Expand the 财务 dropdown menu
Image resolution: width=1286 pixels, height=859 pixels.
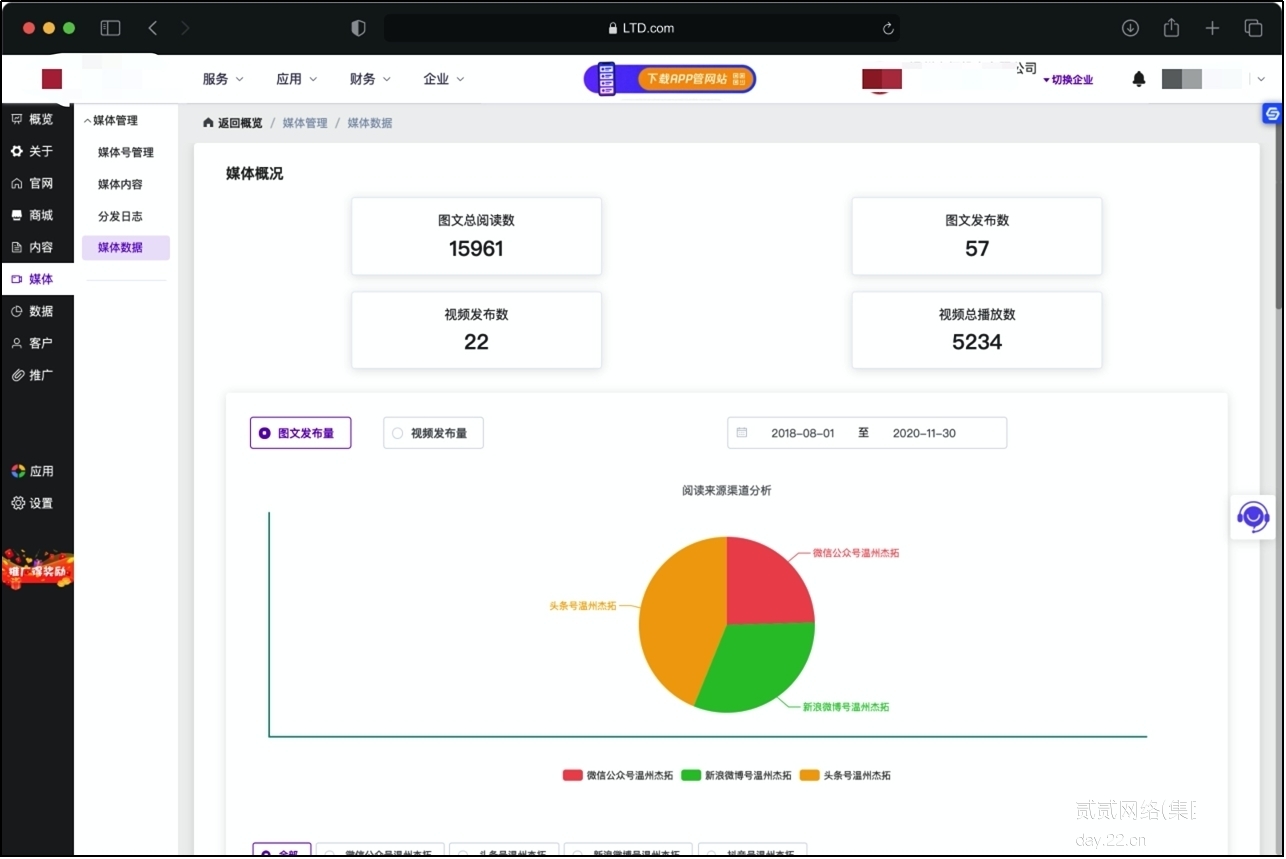click(x=370, y=79)
